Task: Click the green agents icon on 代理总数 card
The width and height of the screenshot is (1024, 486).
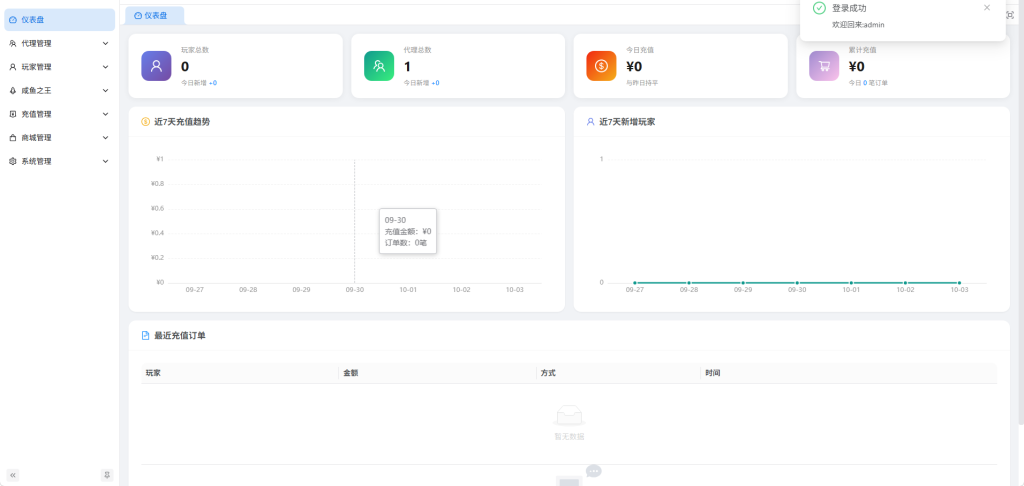Action: tap(379, 66)
